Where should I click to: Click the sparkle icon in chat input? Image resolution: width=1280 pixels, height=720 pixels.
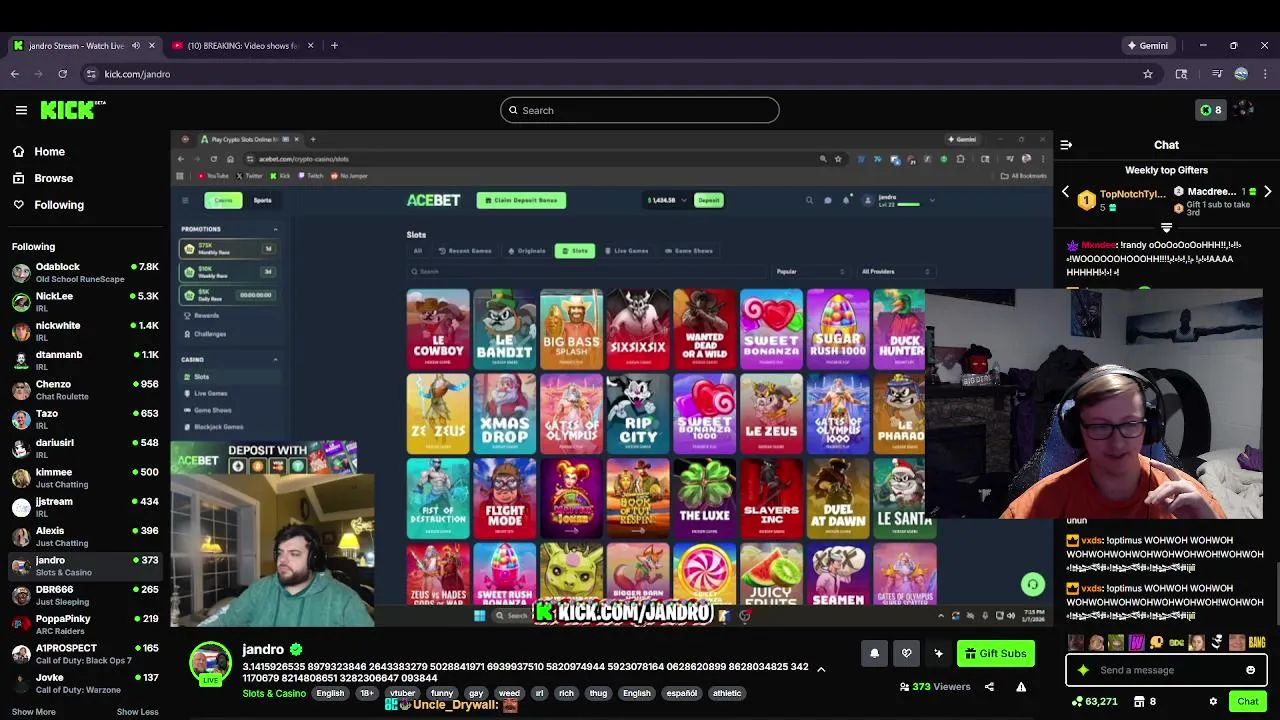click(x=1083, y=670)
